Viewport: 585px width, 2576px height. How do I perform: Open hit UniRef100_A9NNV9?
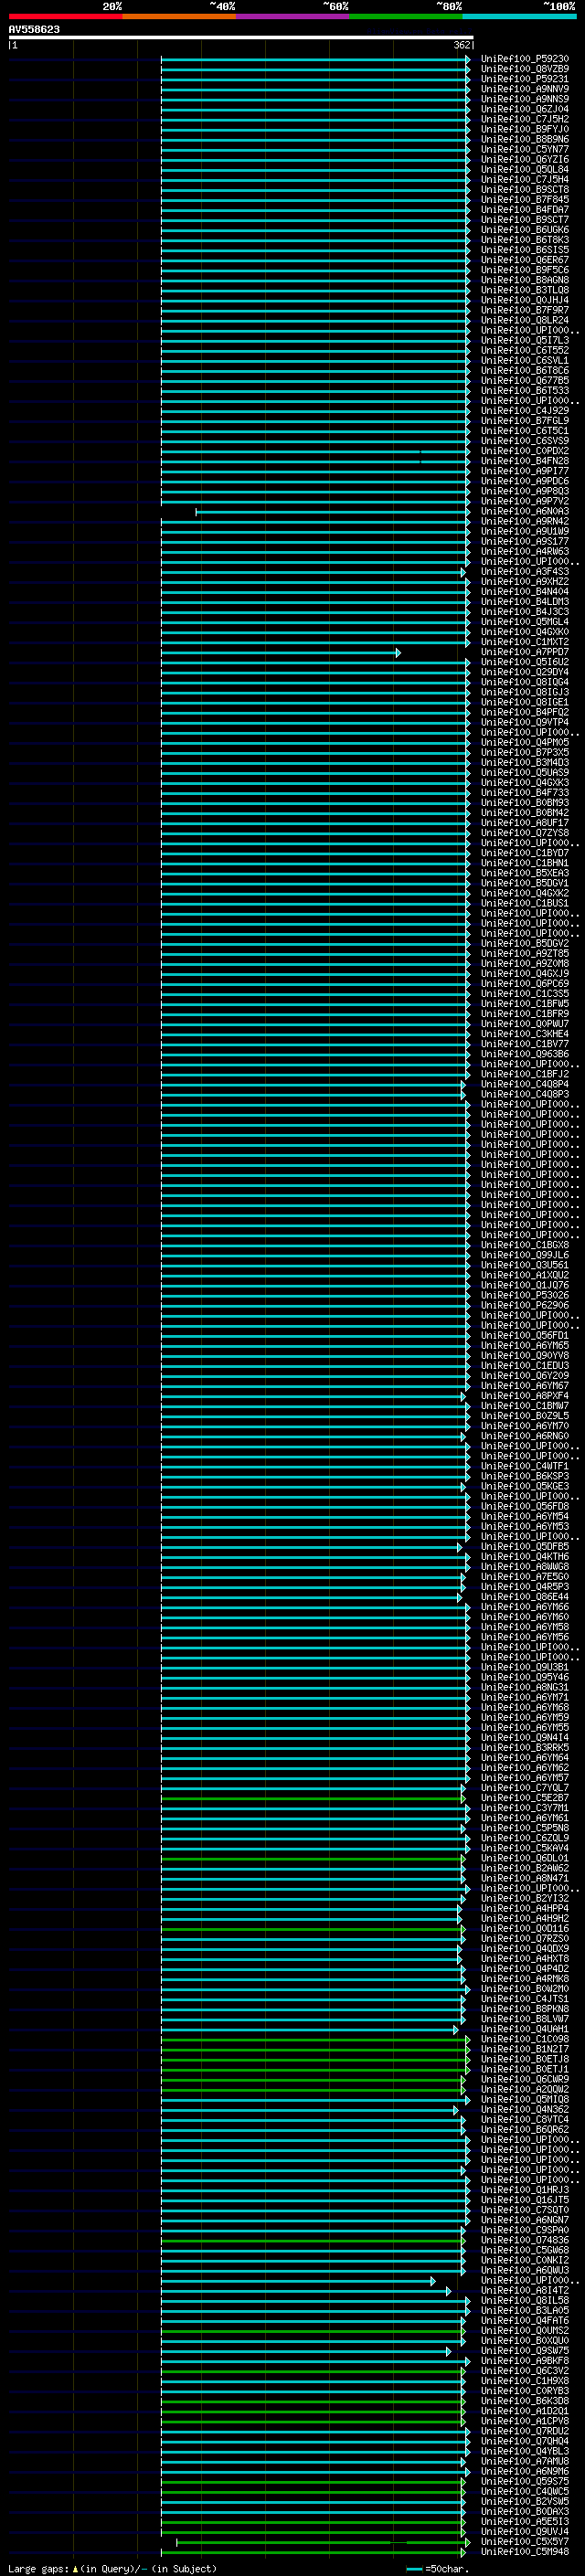click(524, 89)
